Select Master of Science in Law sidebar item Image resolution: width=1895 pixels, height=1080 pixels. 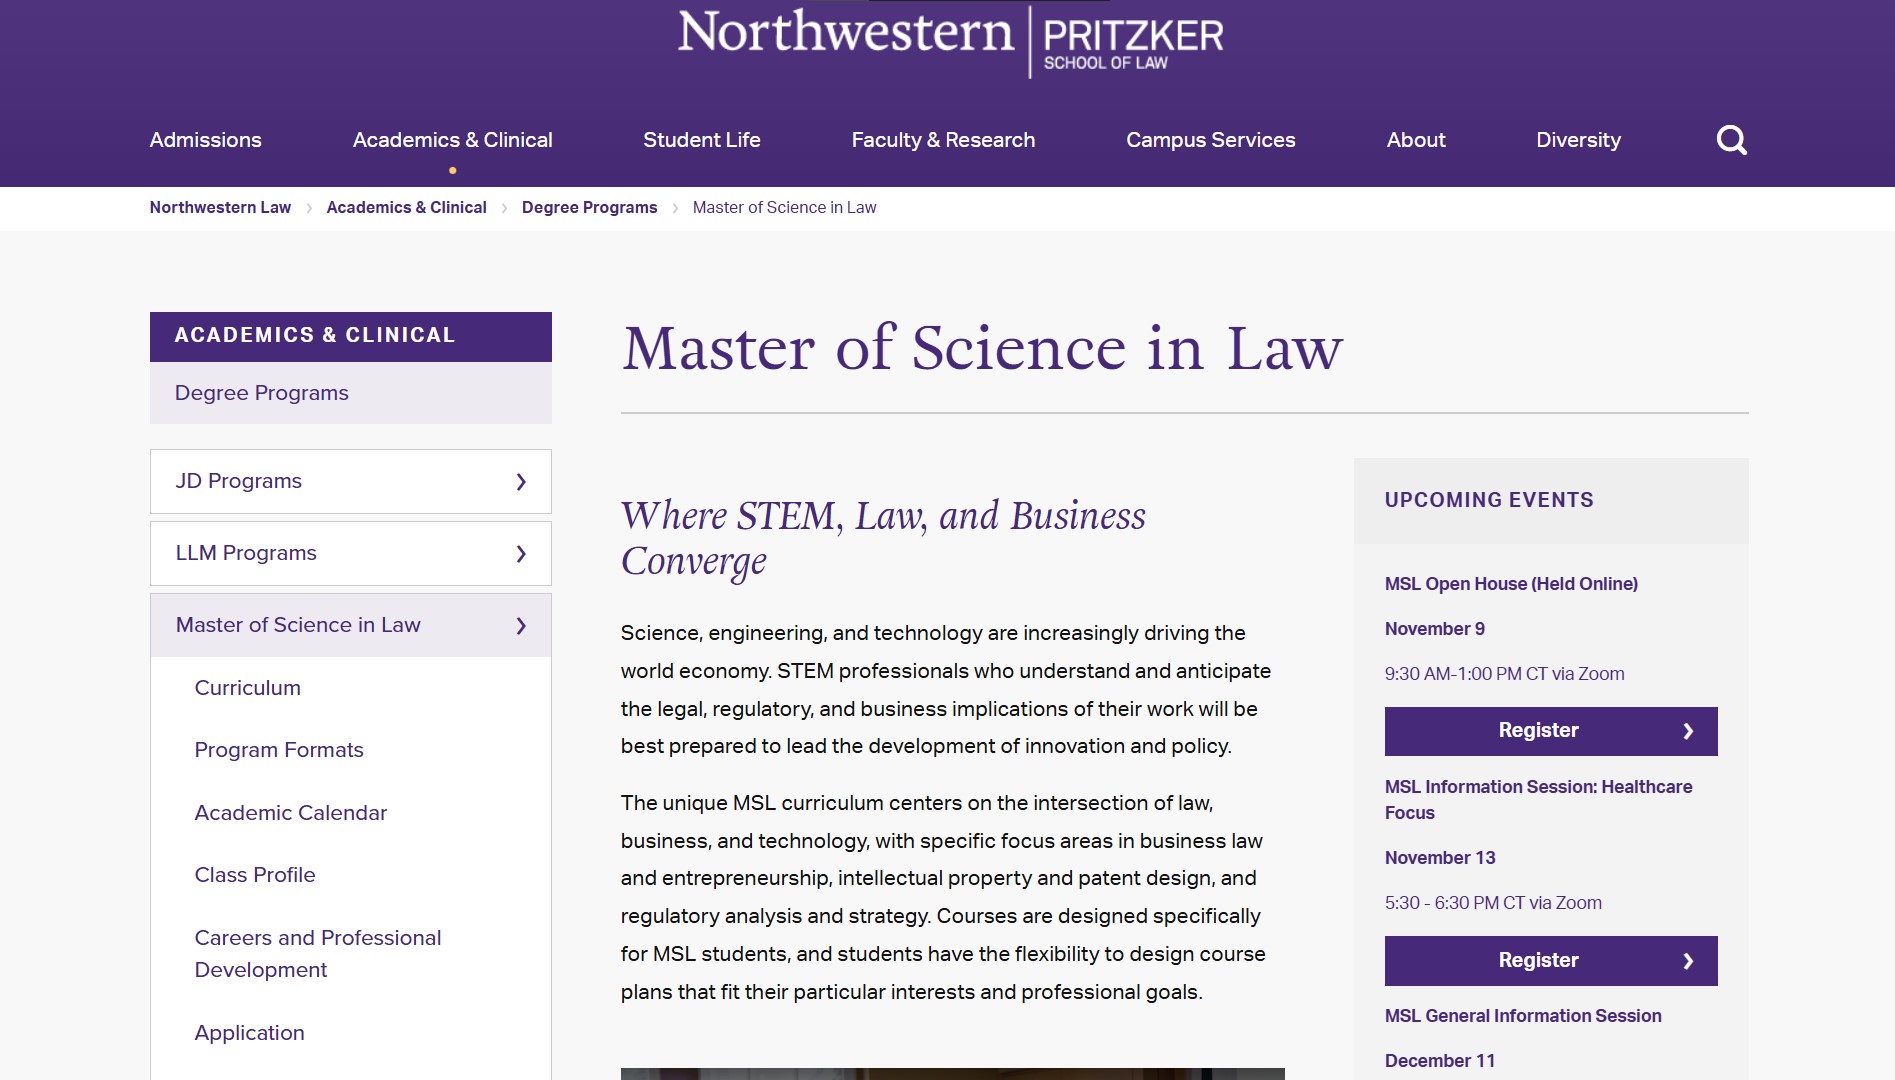(351, 626)
